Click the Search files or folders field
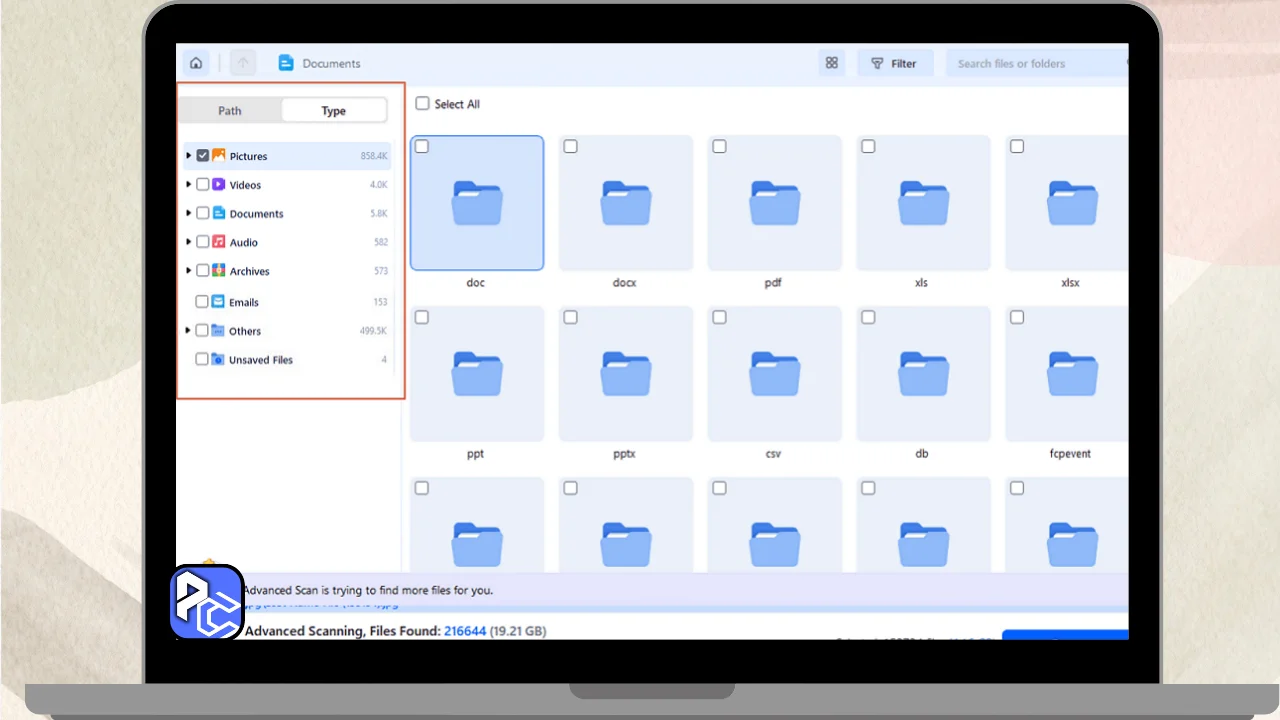Viewport: 1280px width, 720px height. click(x=1035, y=63)
